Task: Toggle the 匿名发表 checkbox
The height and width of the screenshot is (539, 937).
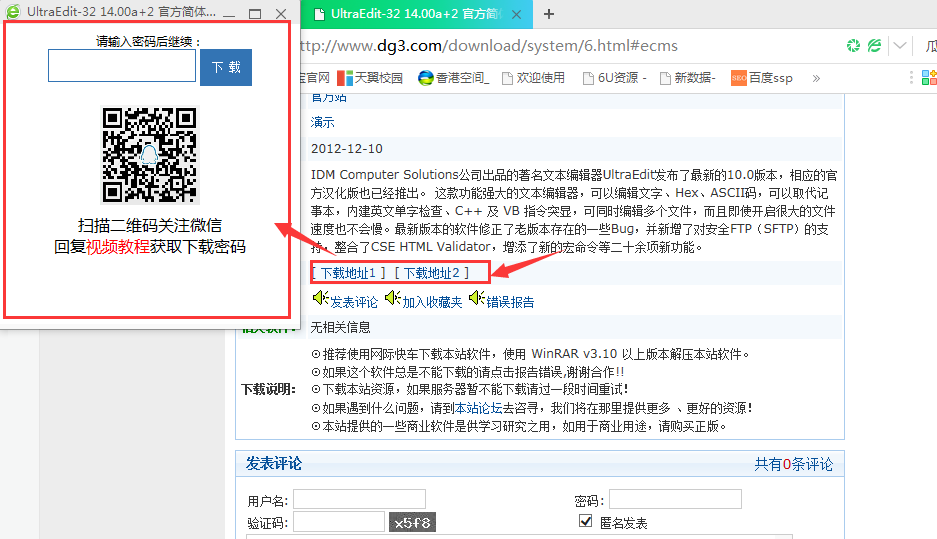Action: 586,521
